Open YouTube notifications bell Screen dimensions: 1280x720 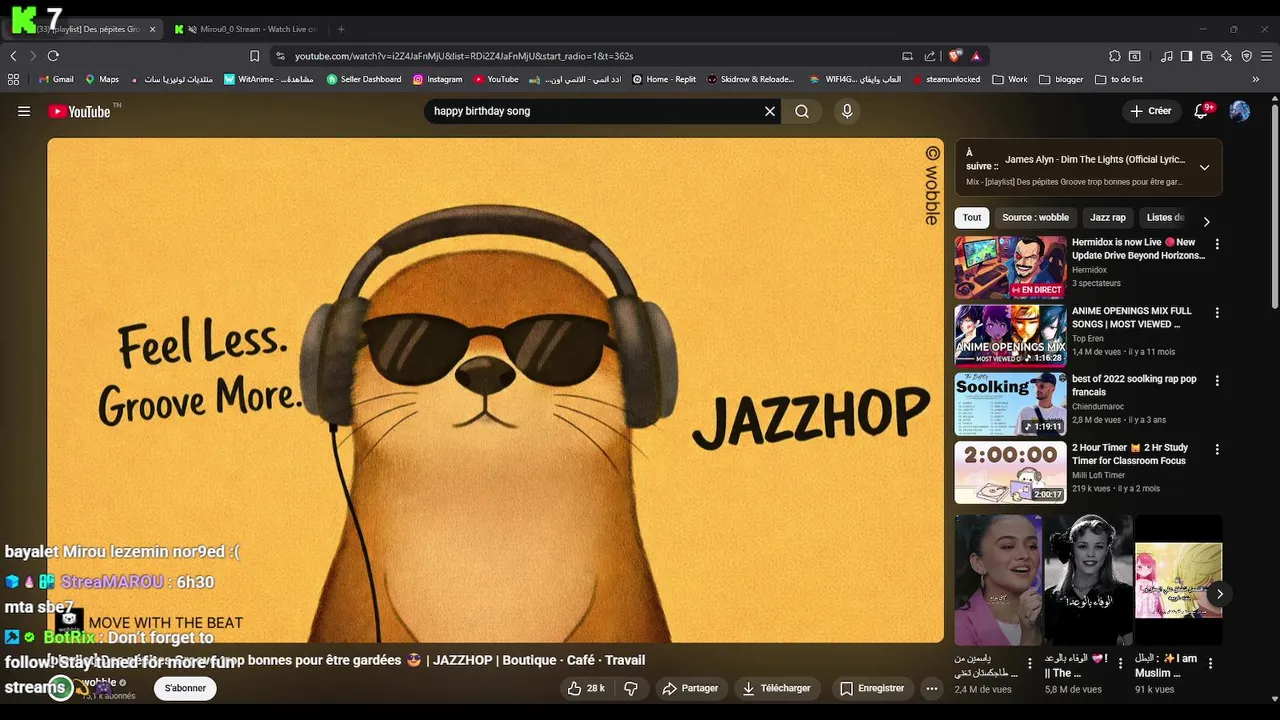(x=1202, y=111)
